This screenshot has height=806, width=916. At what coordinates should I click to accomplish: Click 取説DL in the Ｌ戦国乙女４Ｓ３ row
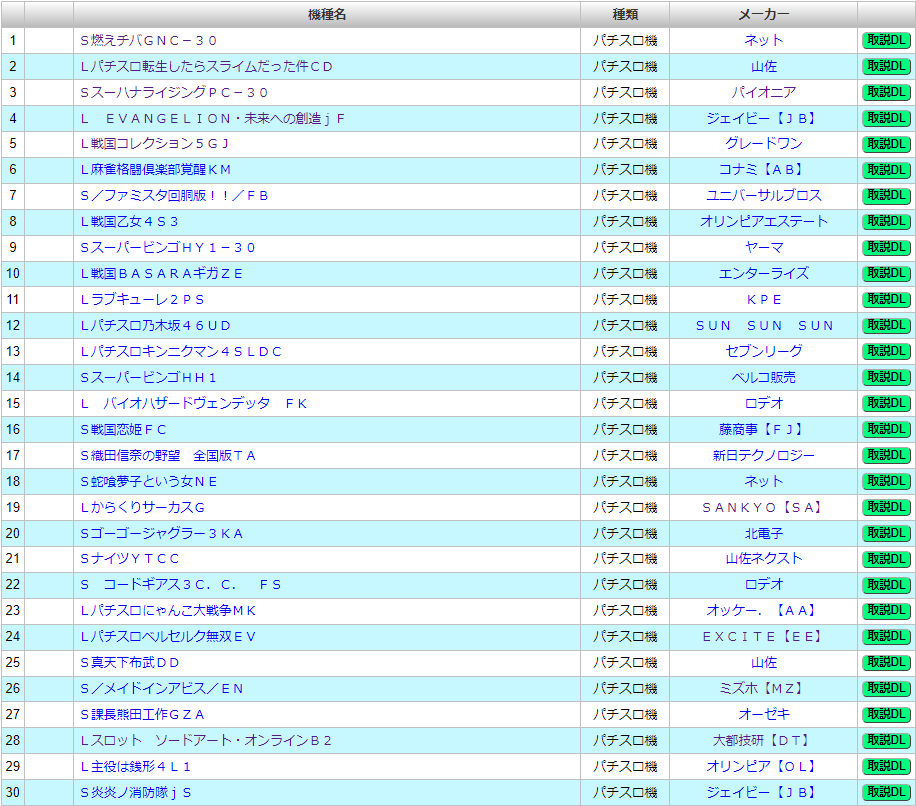click(886, 222)
